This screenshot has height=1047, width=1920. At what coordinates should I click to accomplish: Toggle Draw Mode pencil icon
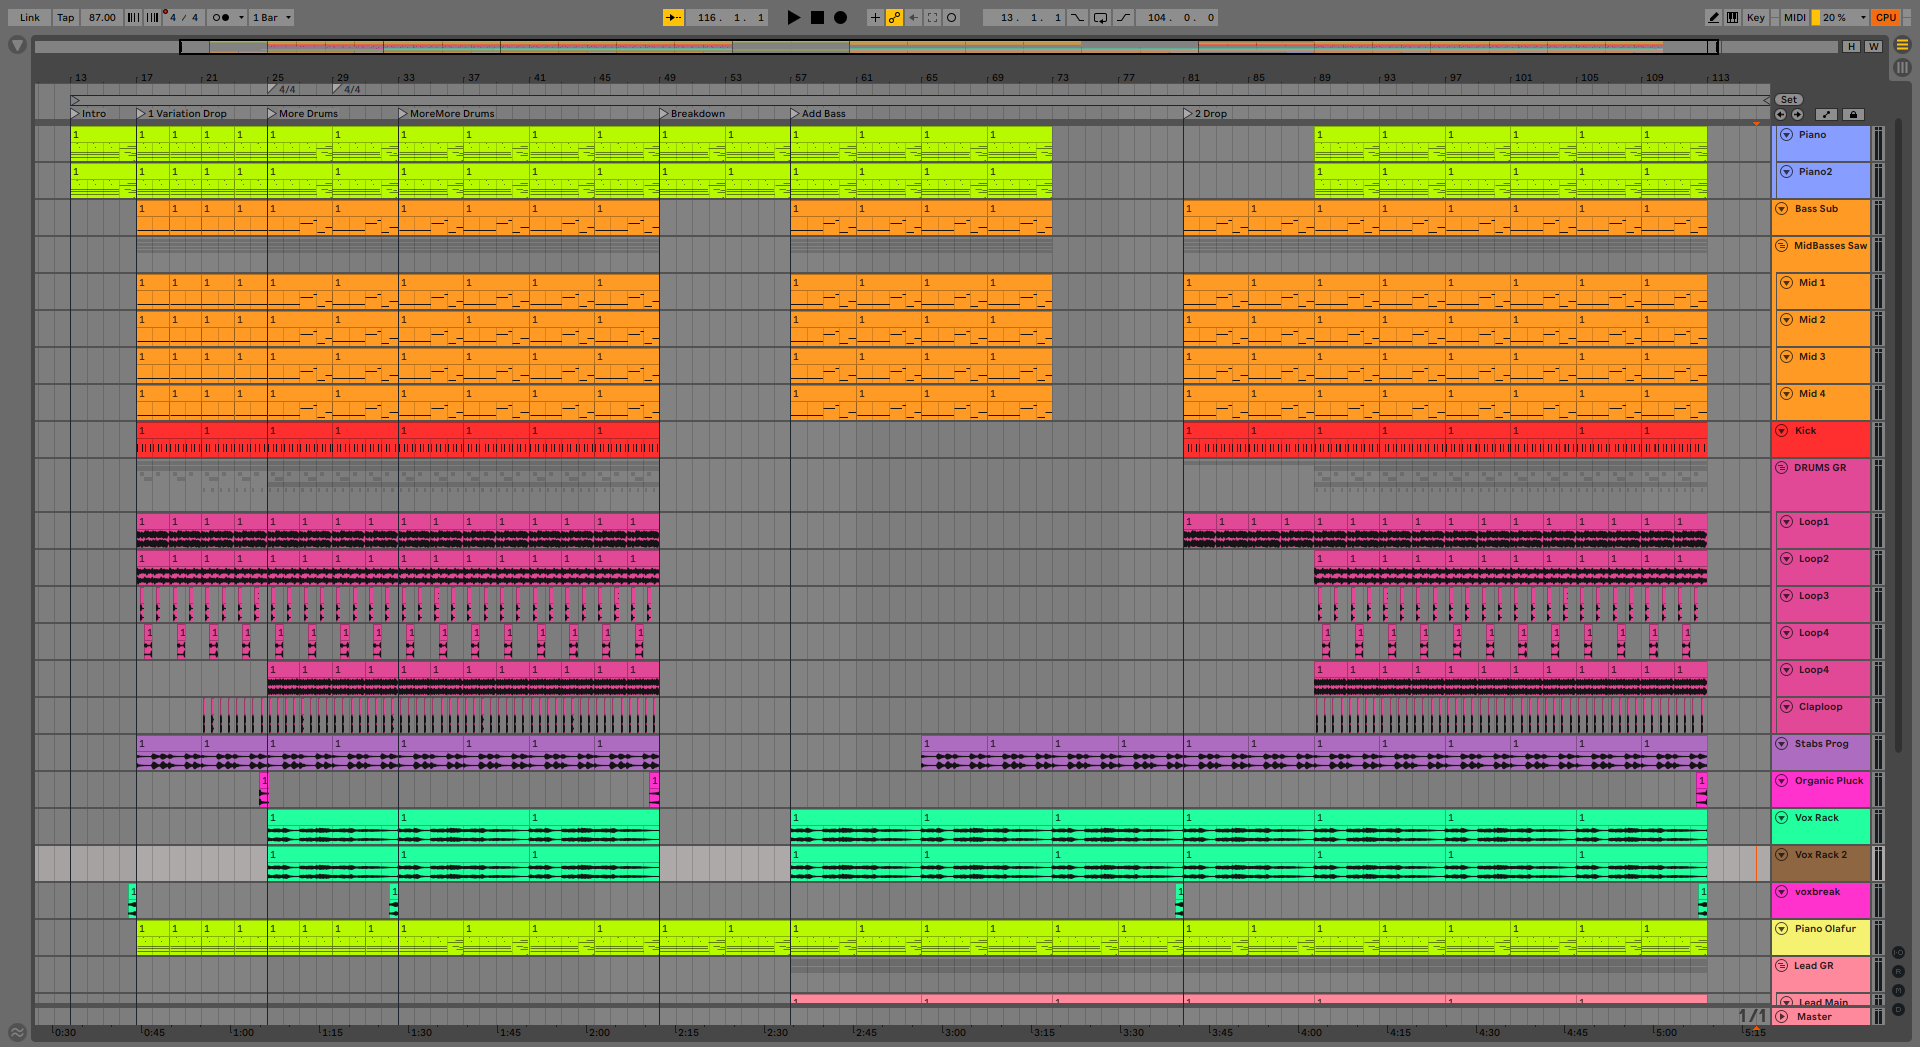pyautogui.click(x=1713, y=17)
